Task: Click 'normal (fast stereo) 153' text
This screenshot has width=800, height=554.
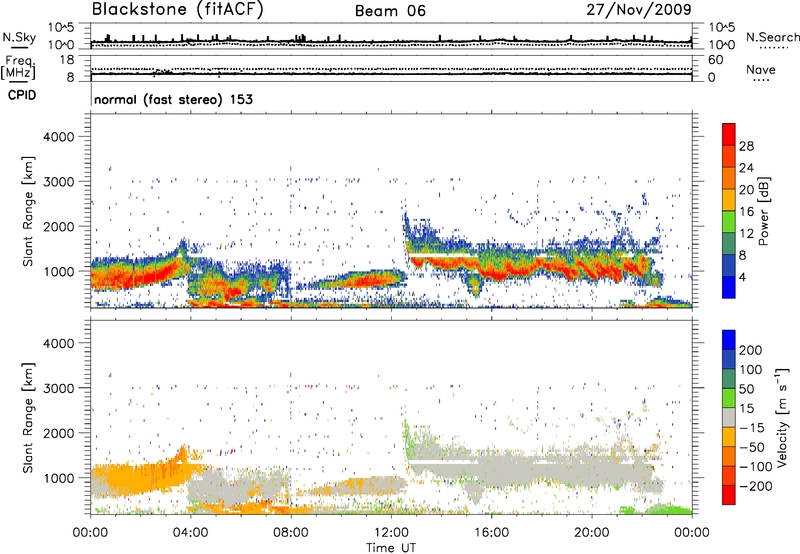Action: point(173,99)
